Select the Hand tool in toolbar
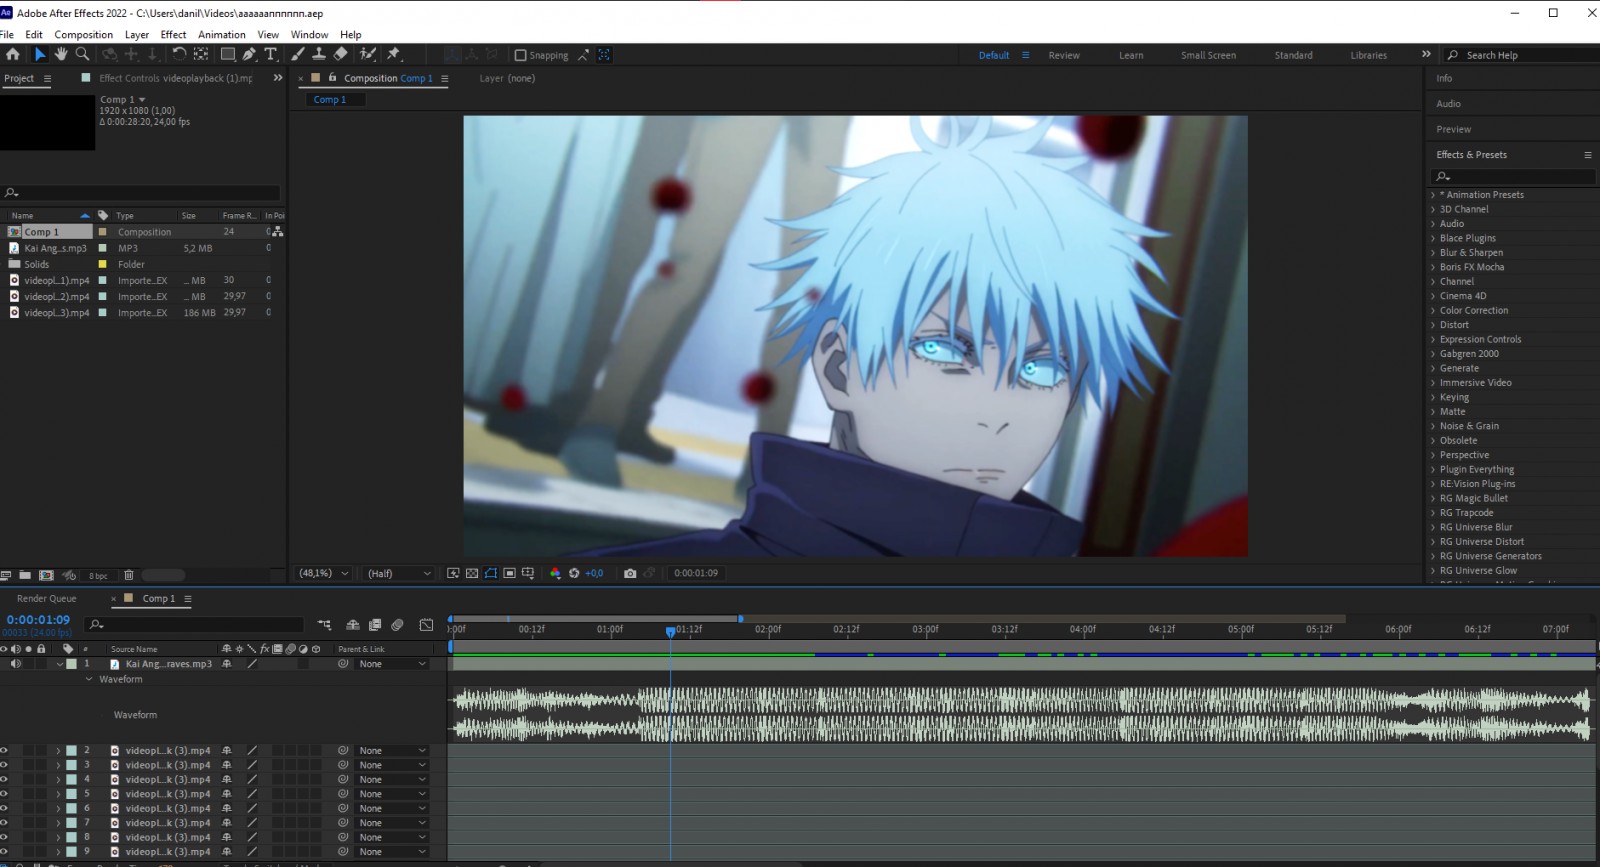This screenshot has width=1600, height=867. (x=61, y=54)
